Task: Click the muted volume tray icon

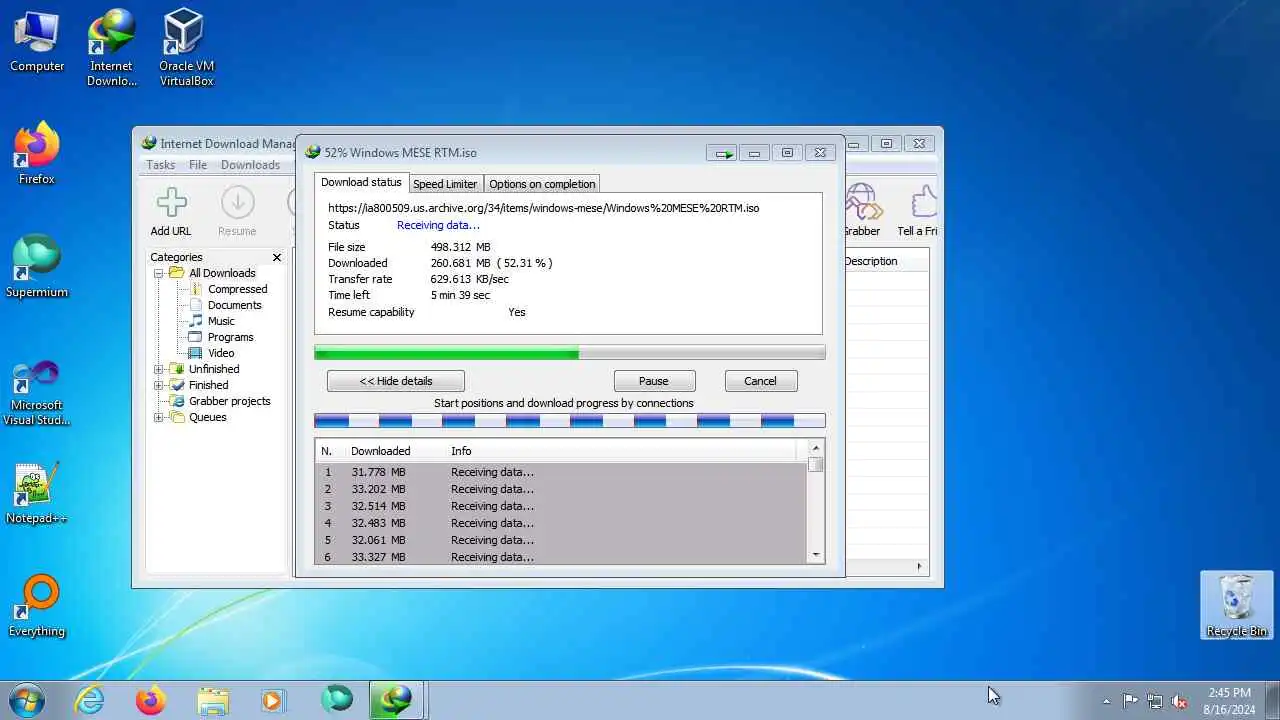Action: pyautogui.click(x=1180, y=701)
